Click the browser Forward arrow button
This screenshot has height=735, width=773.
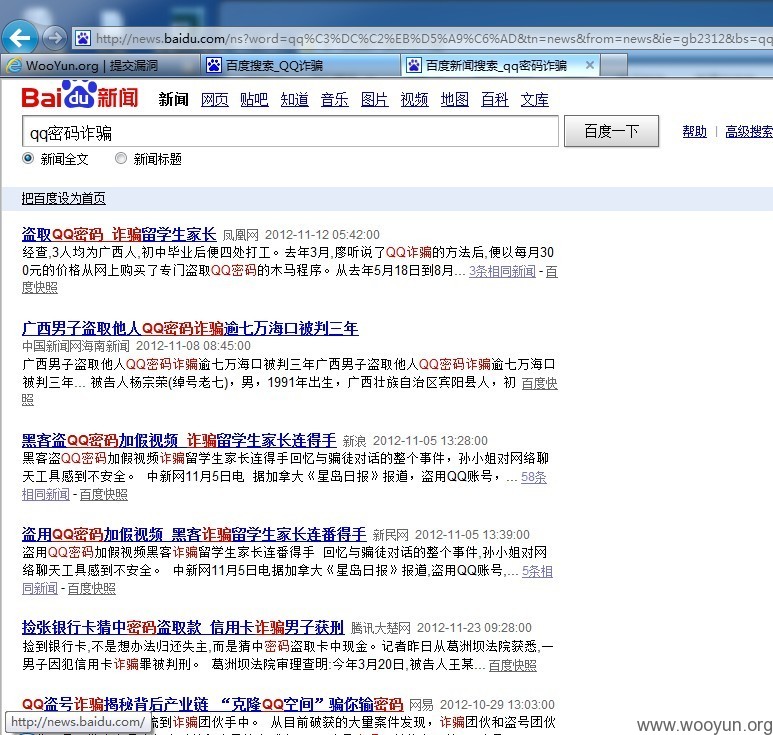point(54,37)
